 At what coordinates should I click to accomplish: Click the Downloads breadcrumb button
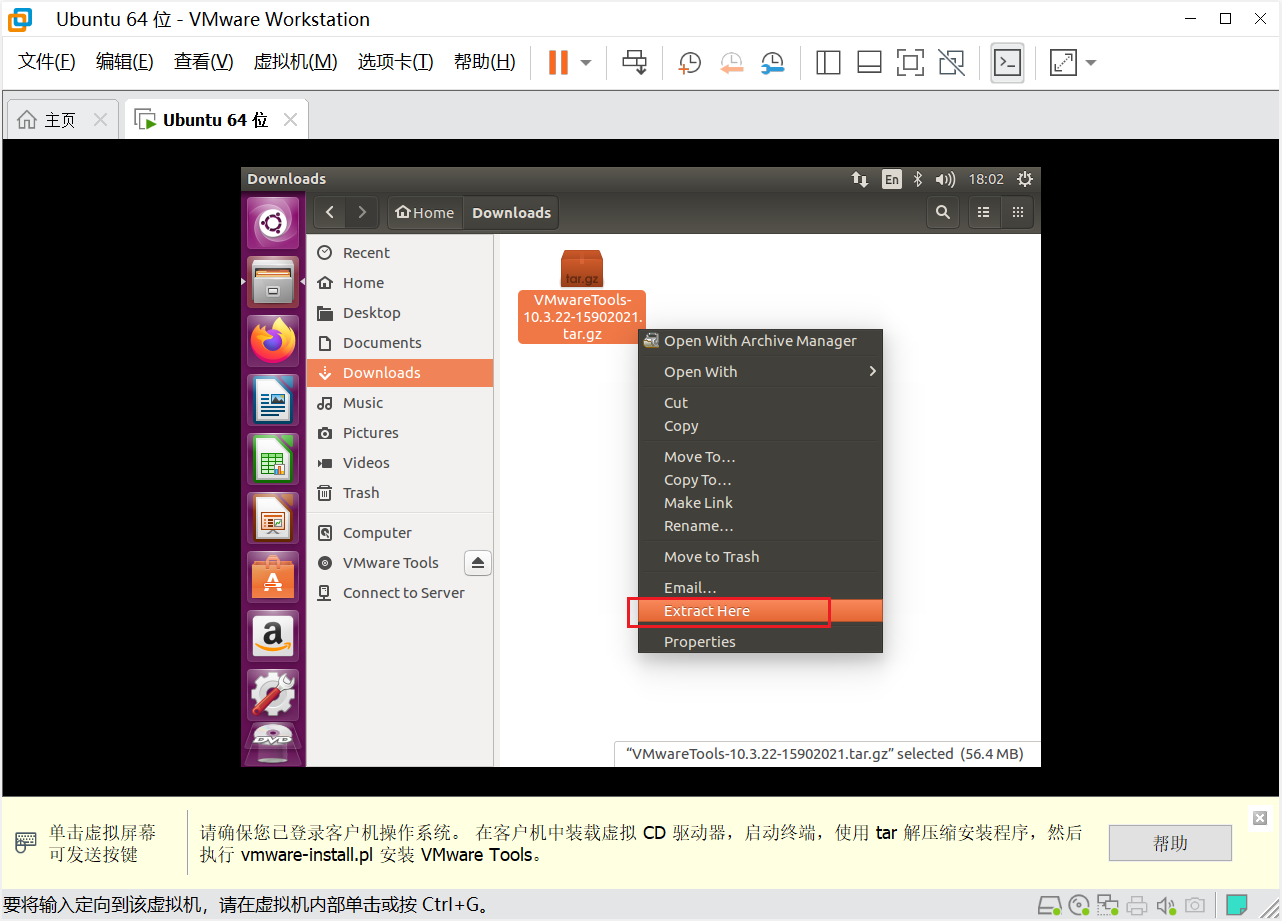(x=511, y=212)
